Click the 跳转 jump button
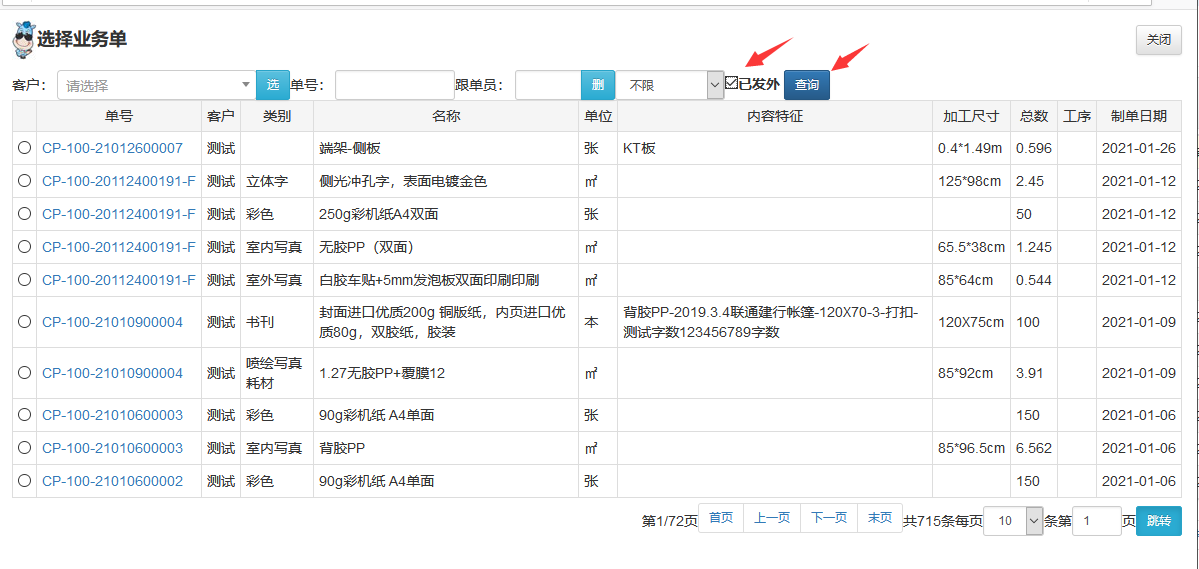 click(x=1158, y=521)
